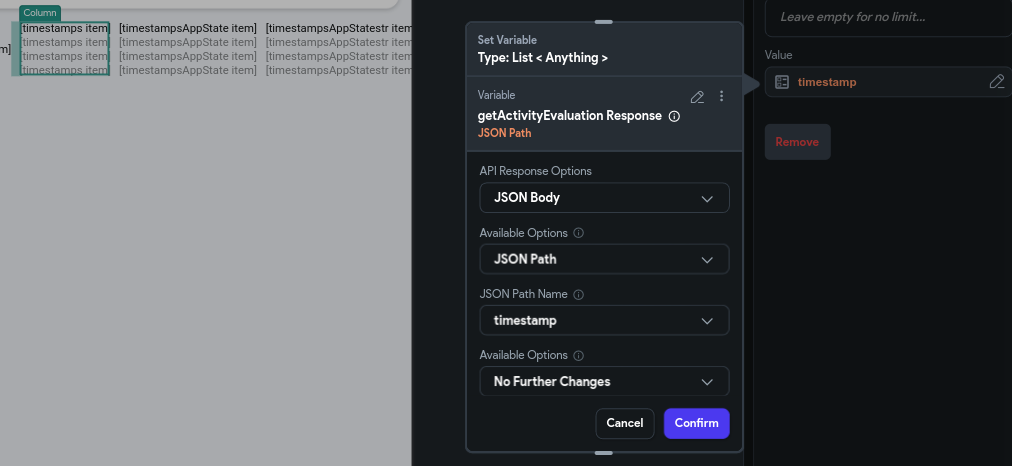Click the variable icon left of timestamp value
This screenshot has width=1012, height=466.
pos(782,82)
